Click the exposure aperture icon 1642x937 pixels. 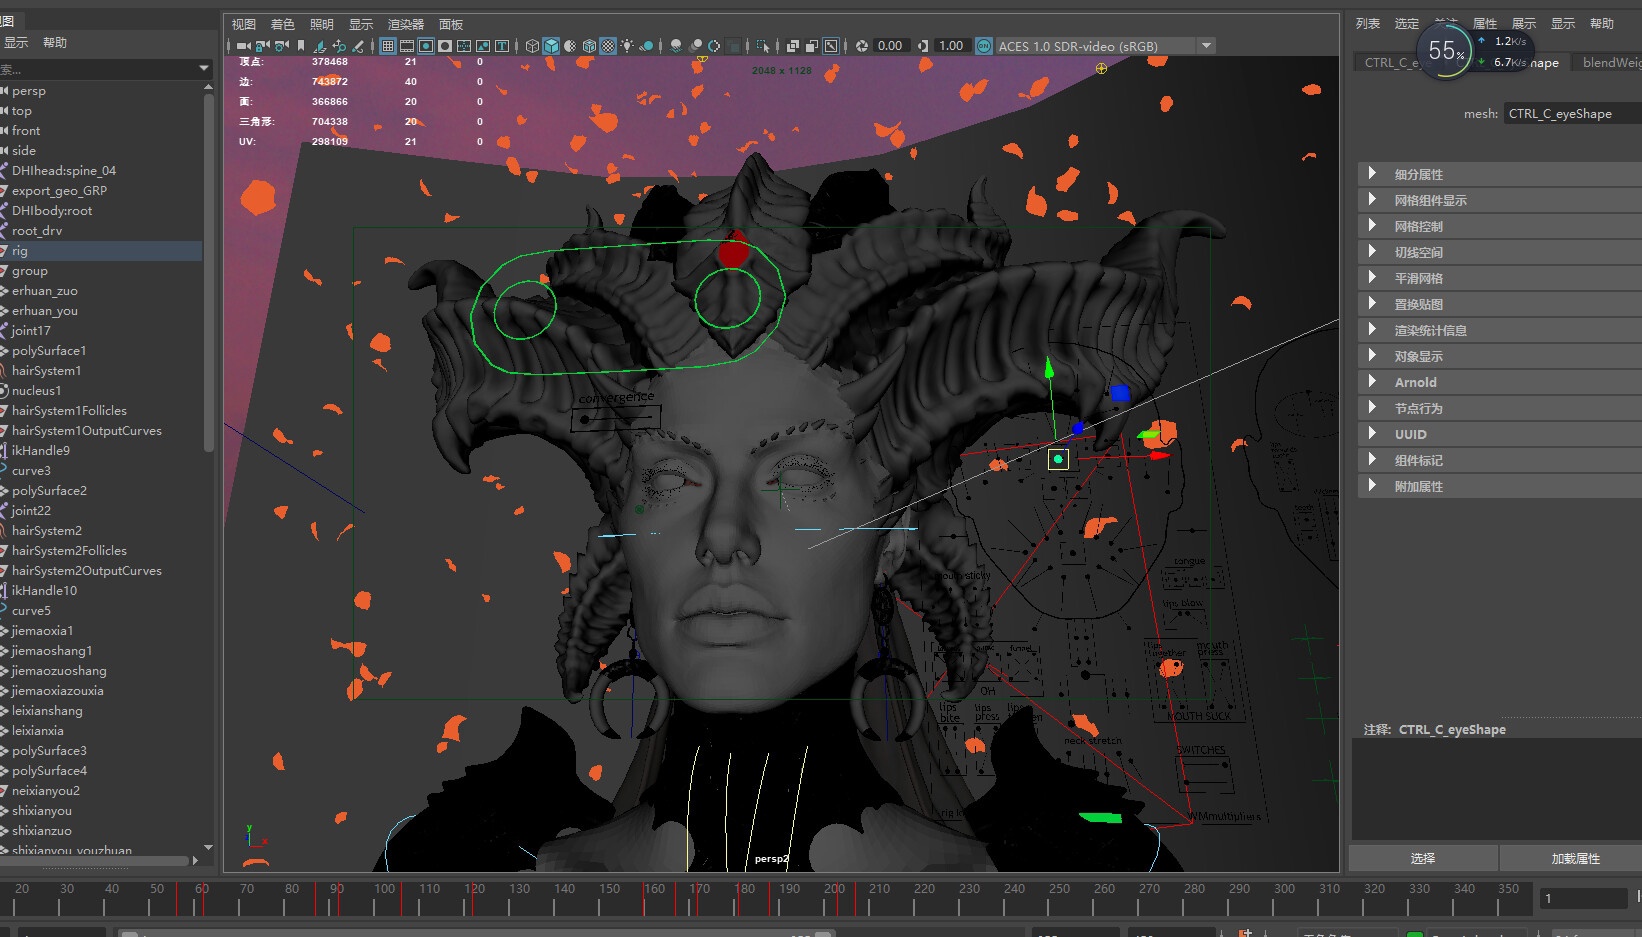(862, 46)
